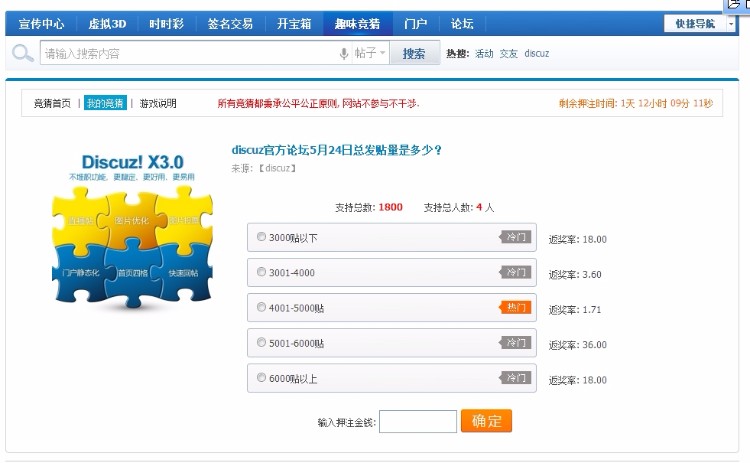Click the discuz hot search link
The image size is (750, 463).
537,54
